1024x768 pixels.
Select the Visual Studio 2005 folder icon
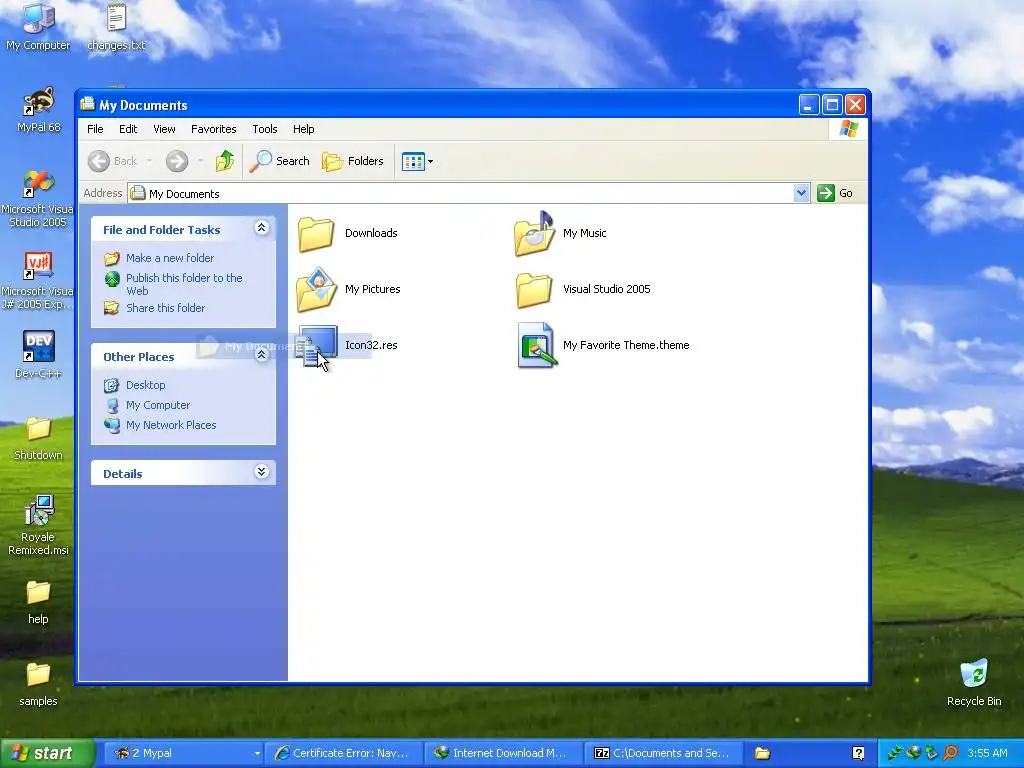(x=534, y=289)
